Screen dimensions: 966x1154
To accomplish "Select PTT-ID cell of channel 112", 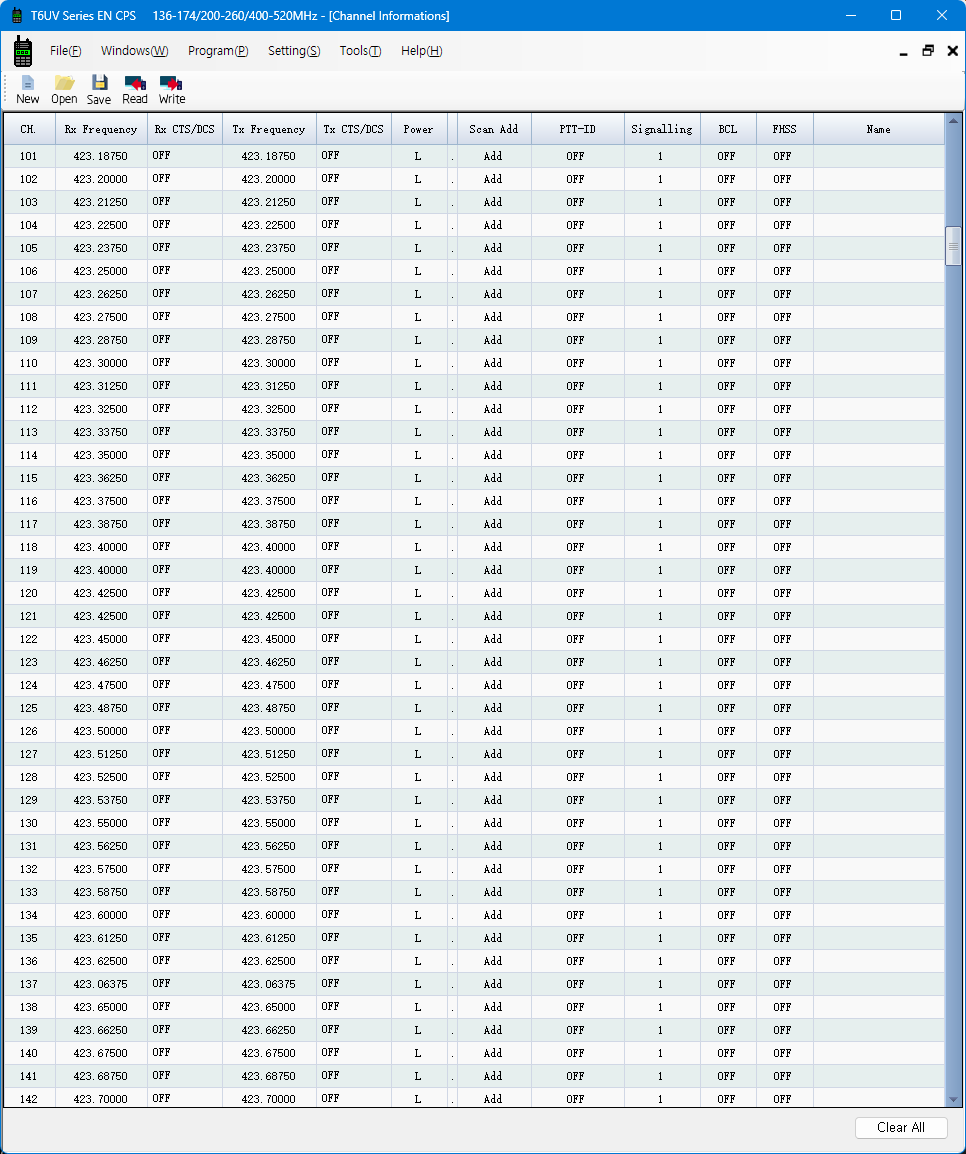I will (x=578, y=409).
